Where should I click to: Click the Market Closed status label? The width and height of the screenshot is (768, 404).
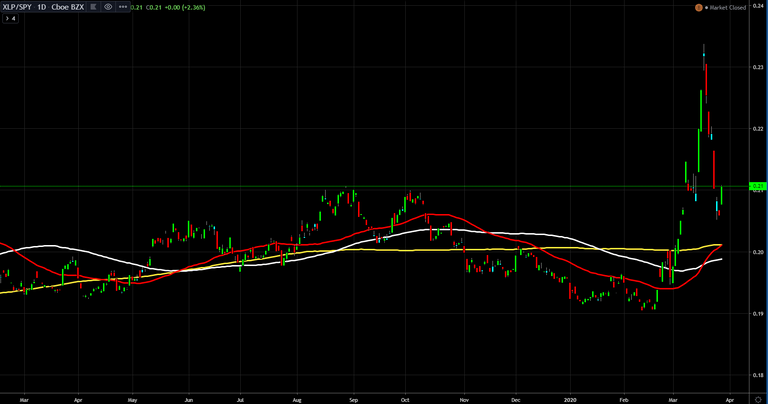pyautogui.click(x=727, y=7)
